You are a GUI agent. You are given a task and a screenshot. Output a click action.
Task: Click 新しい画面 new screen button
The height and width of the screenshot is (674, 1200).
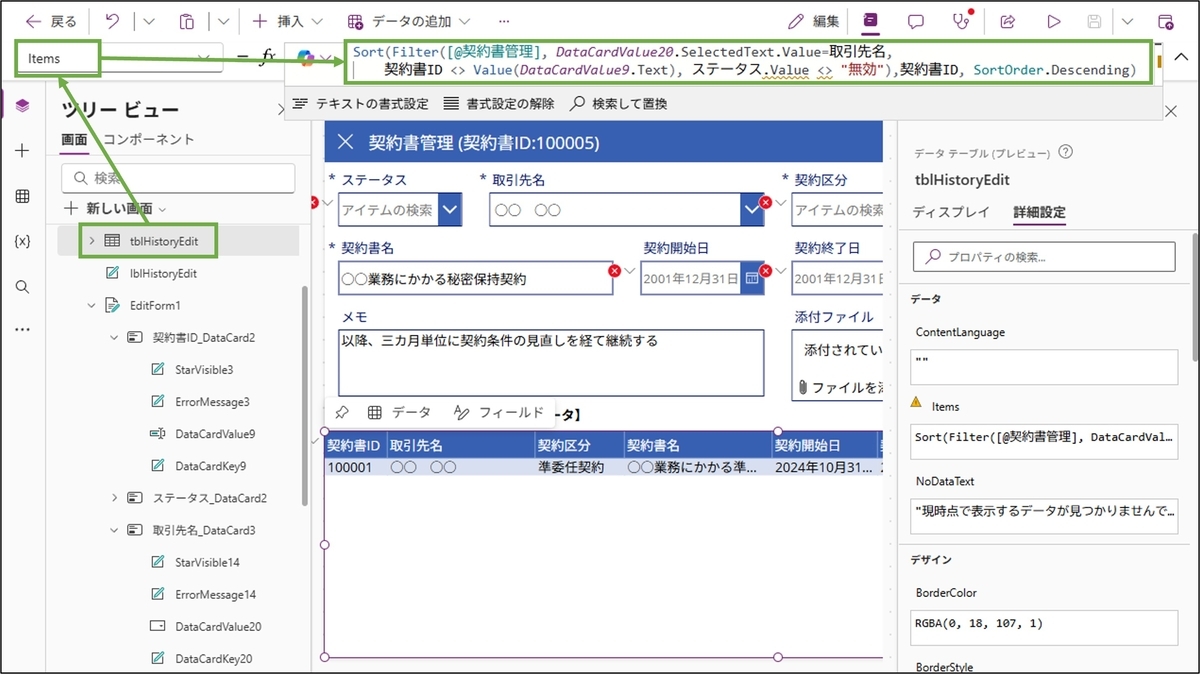coord(114,208)
